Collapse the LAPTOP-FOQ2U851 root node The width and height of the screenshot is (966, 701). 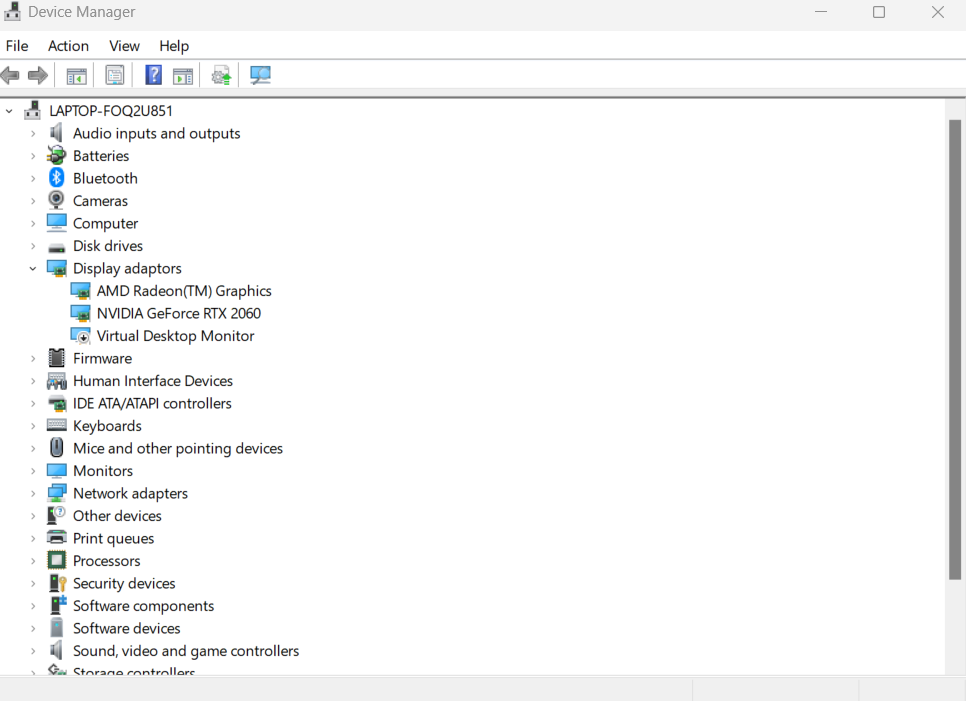[x=9, y=111]
